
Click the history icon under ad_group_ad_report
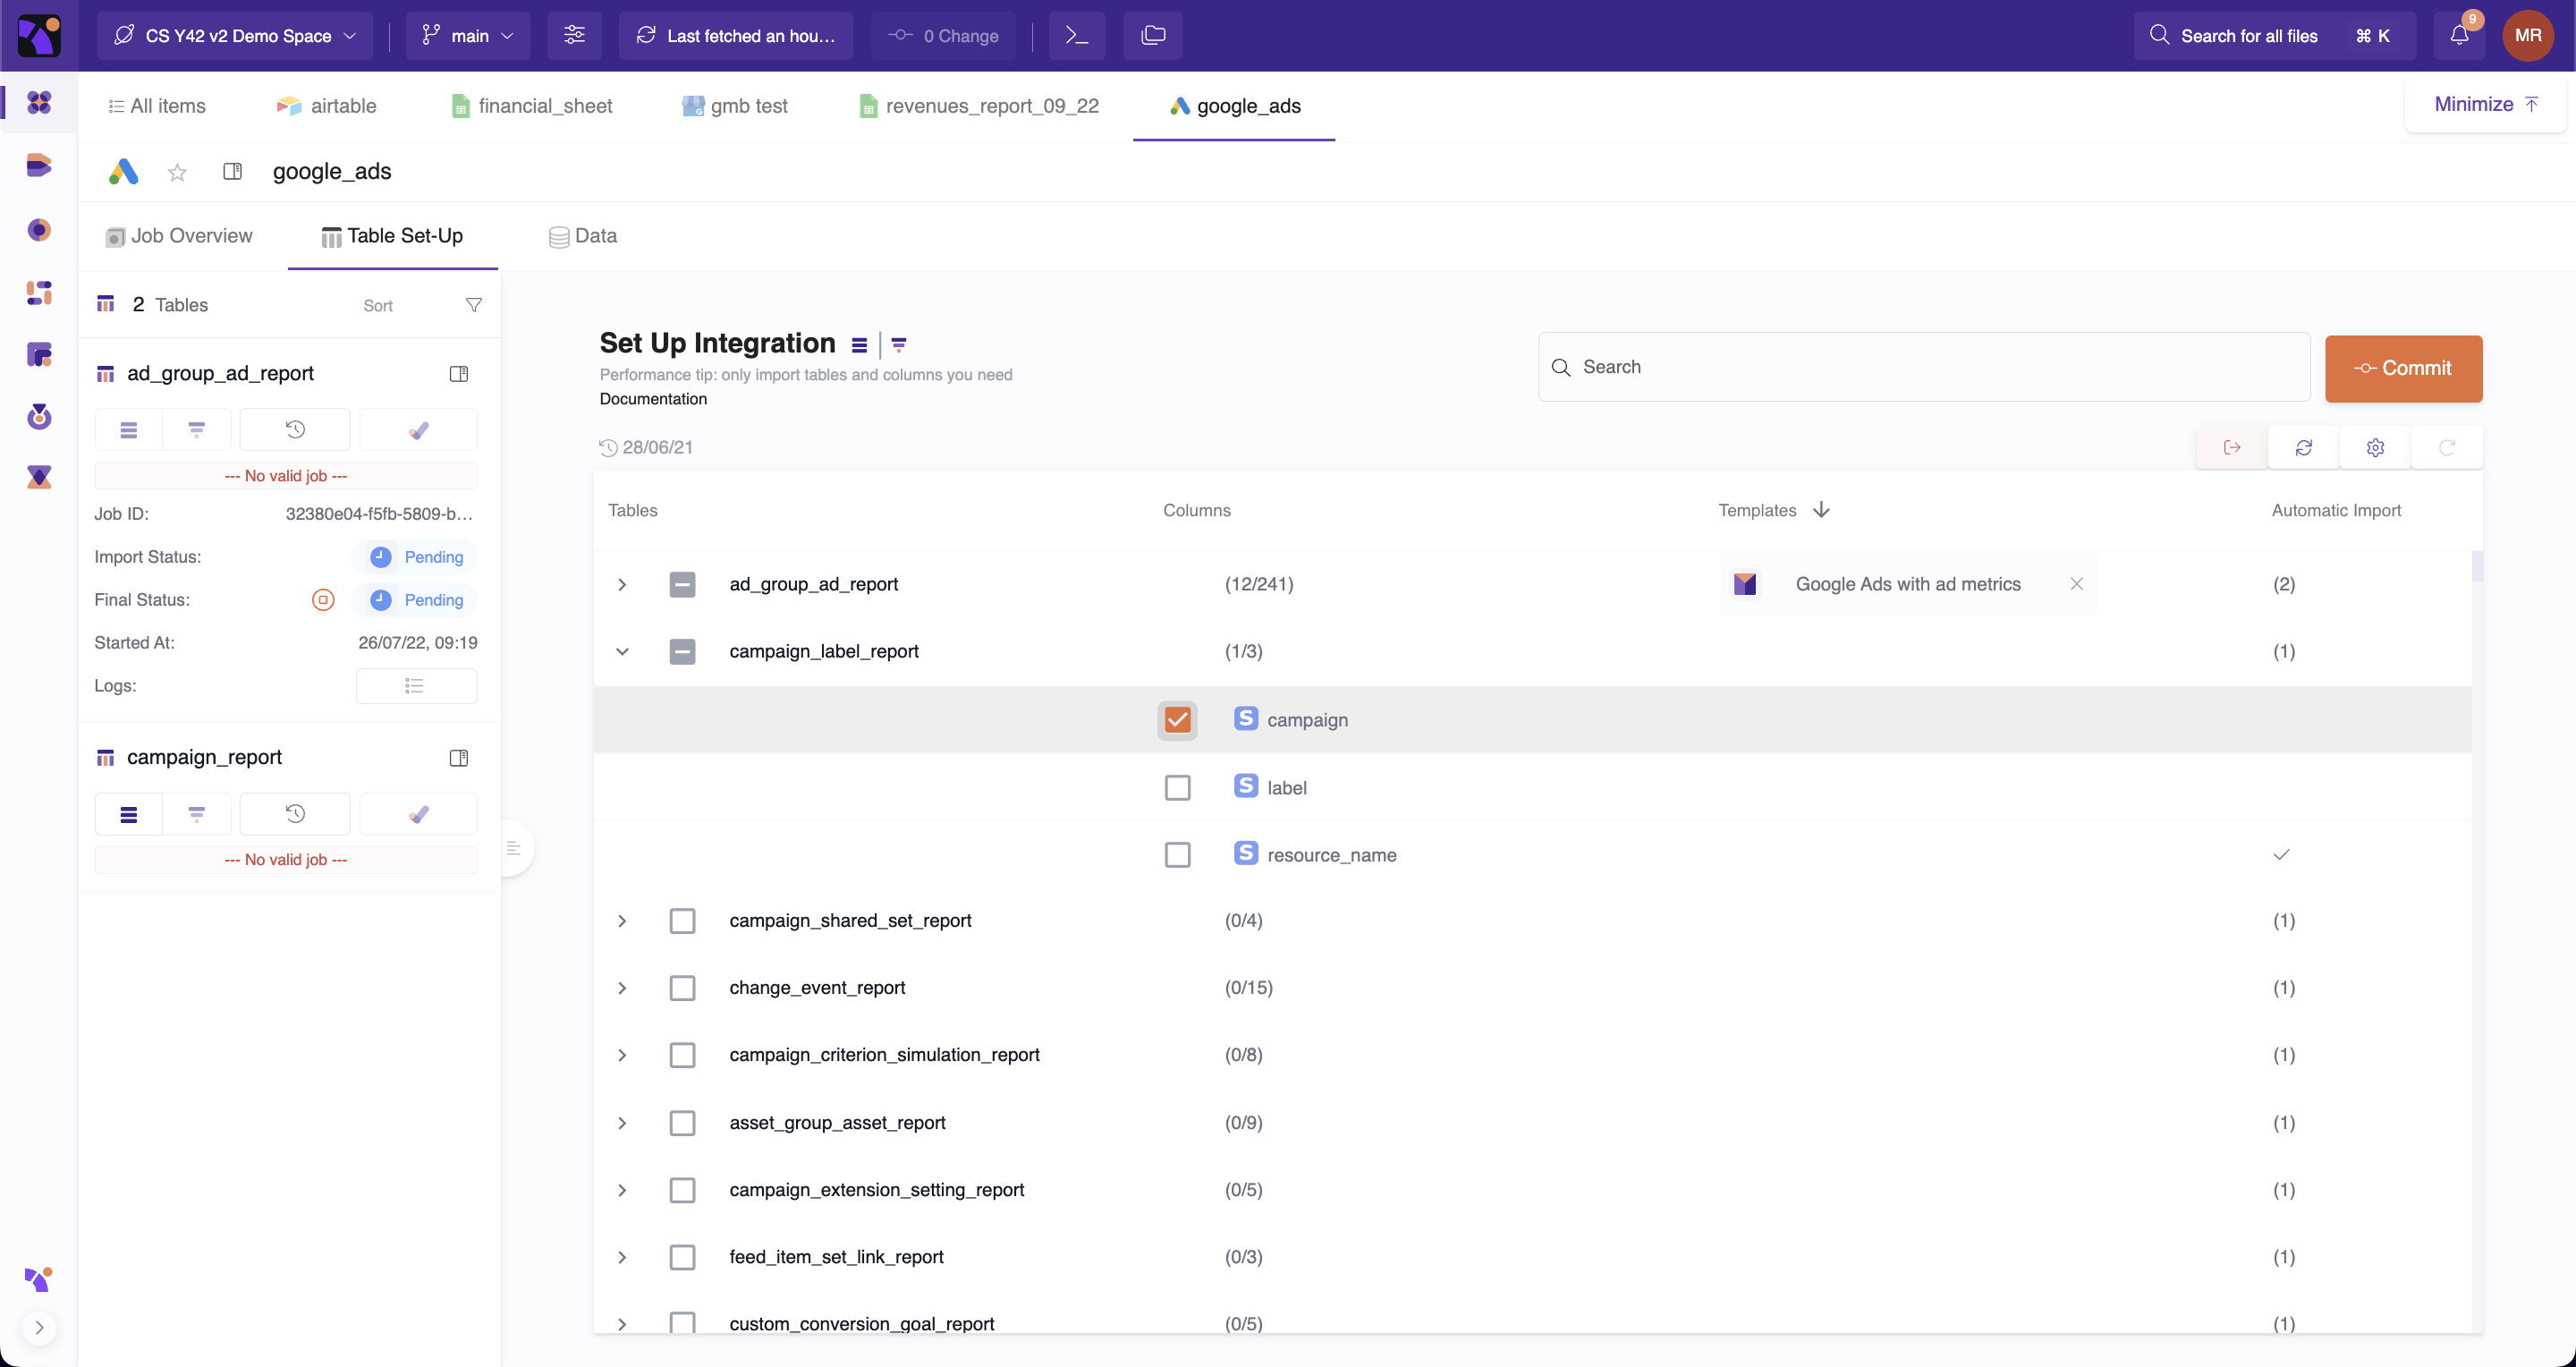click(x=295, y=430)
